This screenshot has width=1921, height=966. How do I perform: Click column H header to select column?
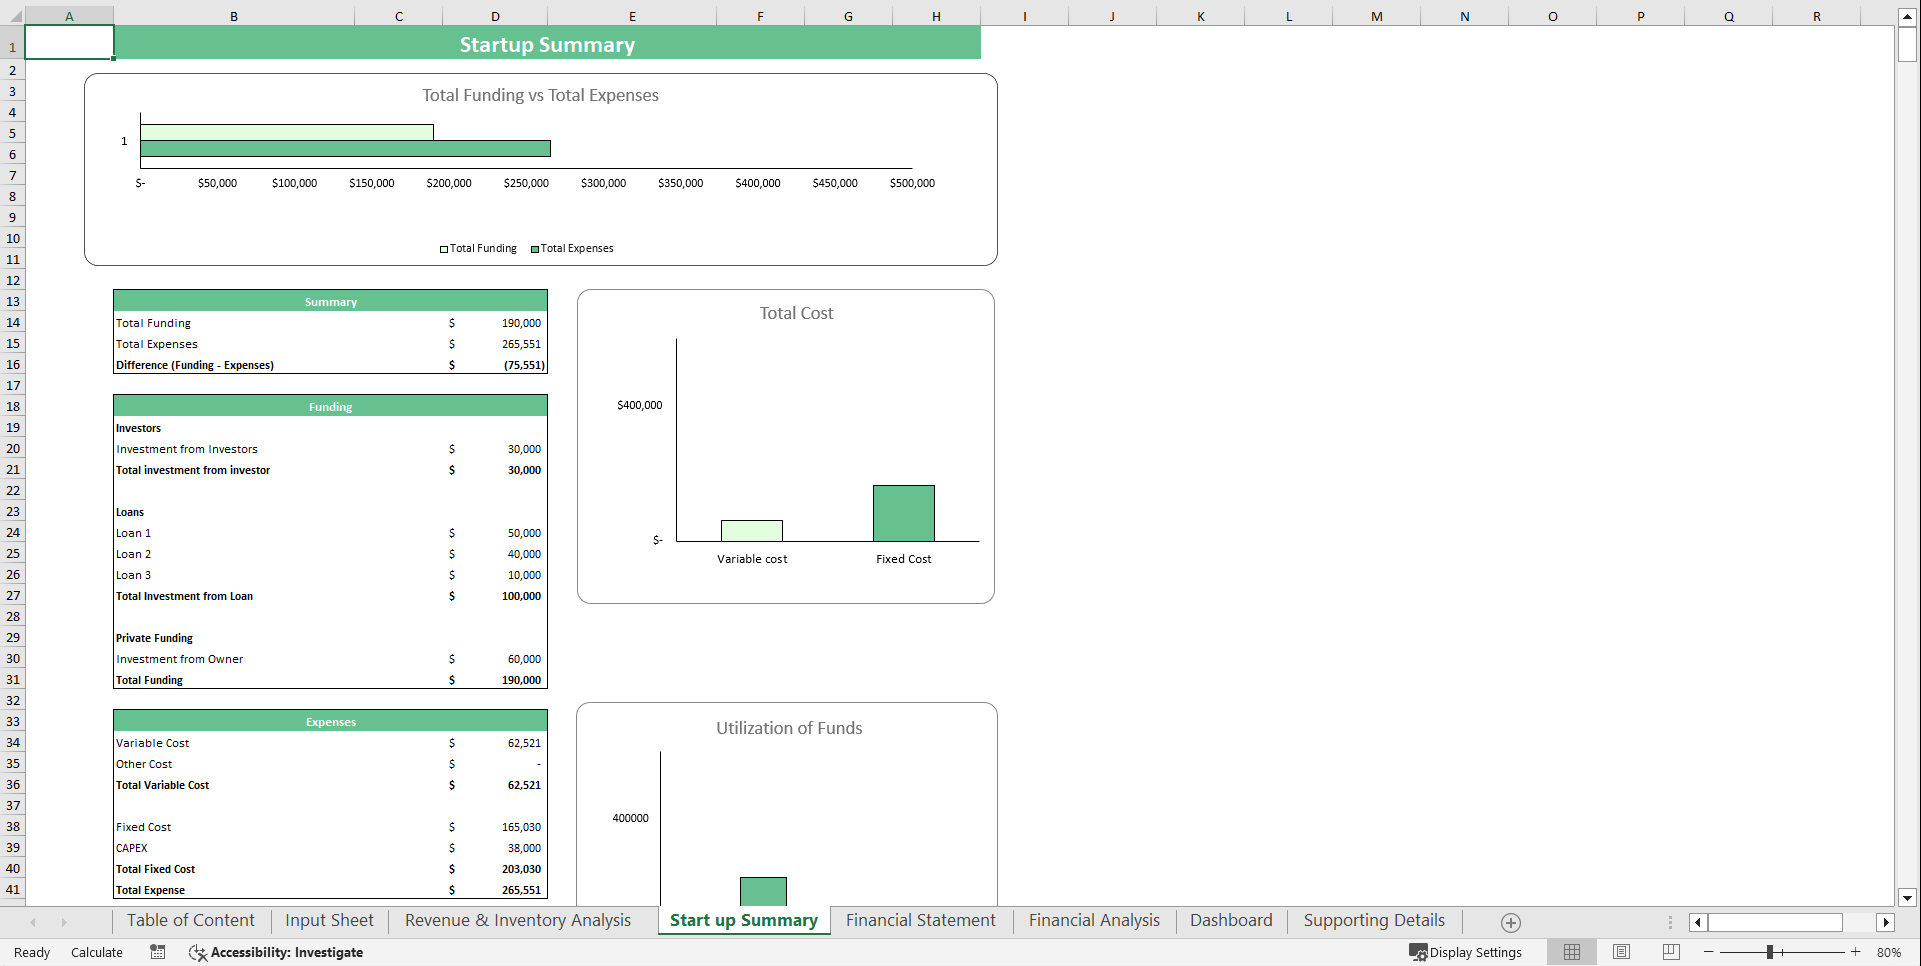(x=936, y=16)
